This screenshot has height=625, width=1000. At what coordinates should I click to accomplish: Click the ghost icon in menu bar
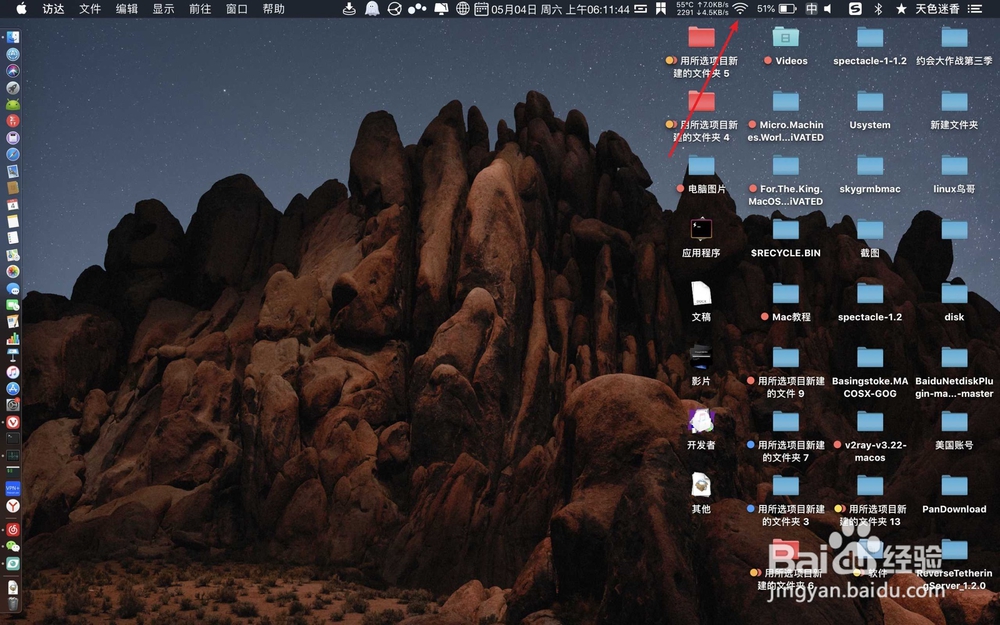372,9
